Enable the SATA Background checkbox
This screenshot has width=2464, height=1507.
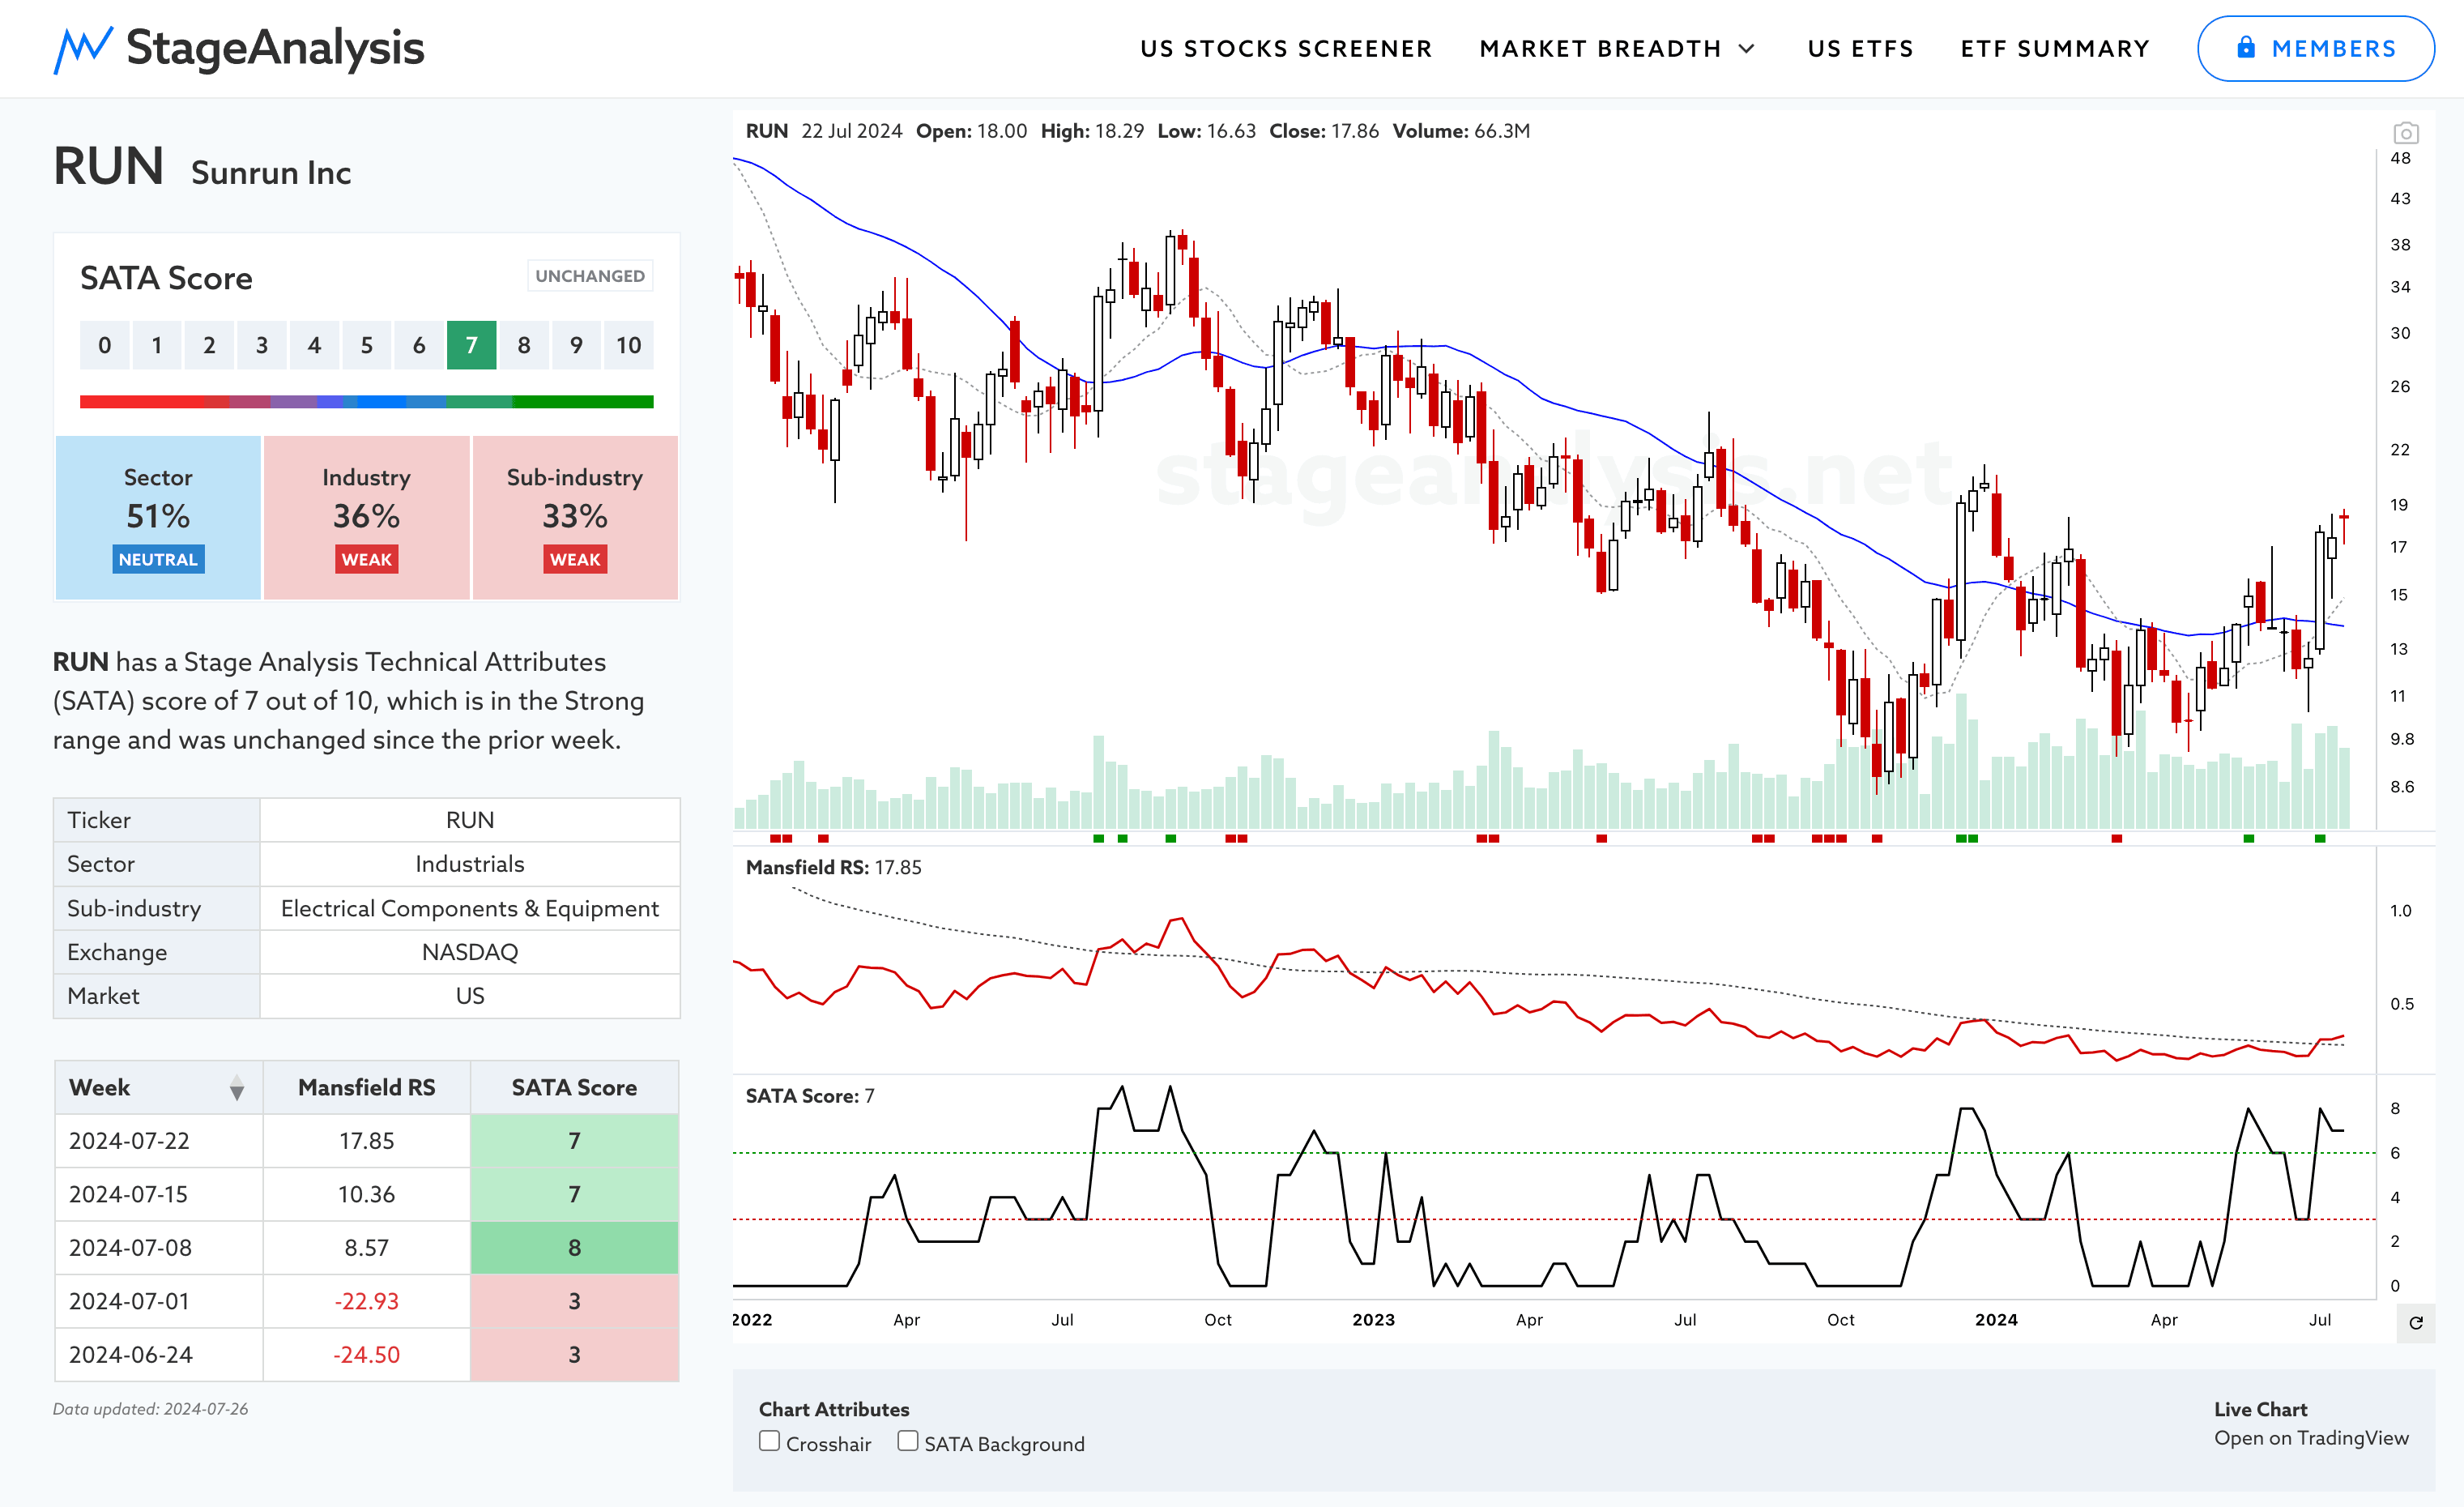point(907,1441)
